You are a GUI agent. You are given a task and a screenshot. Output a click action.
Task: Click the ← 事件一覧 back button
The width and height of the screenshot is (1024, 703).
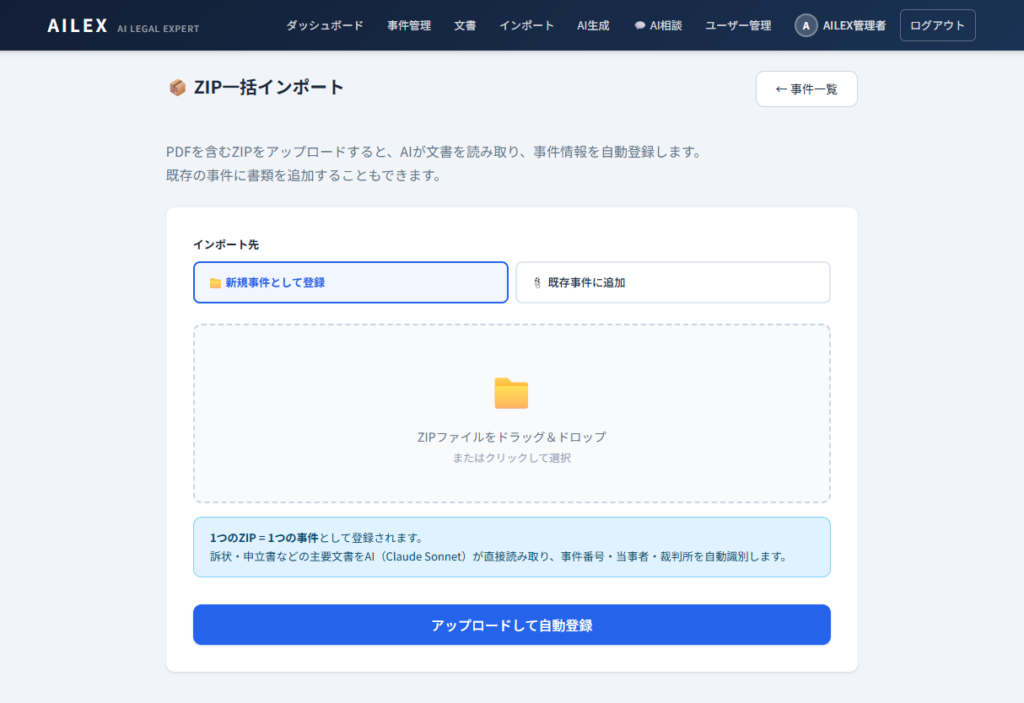click(x=806, y=89)
